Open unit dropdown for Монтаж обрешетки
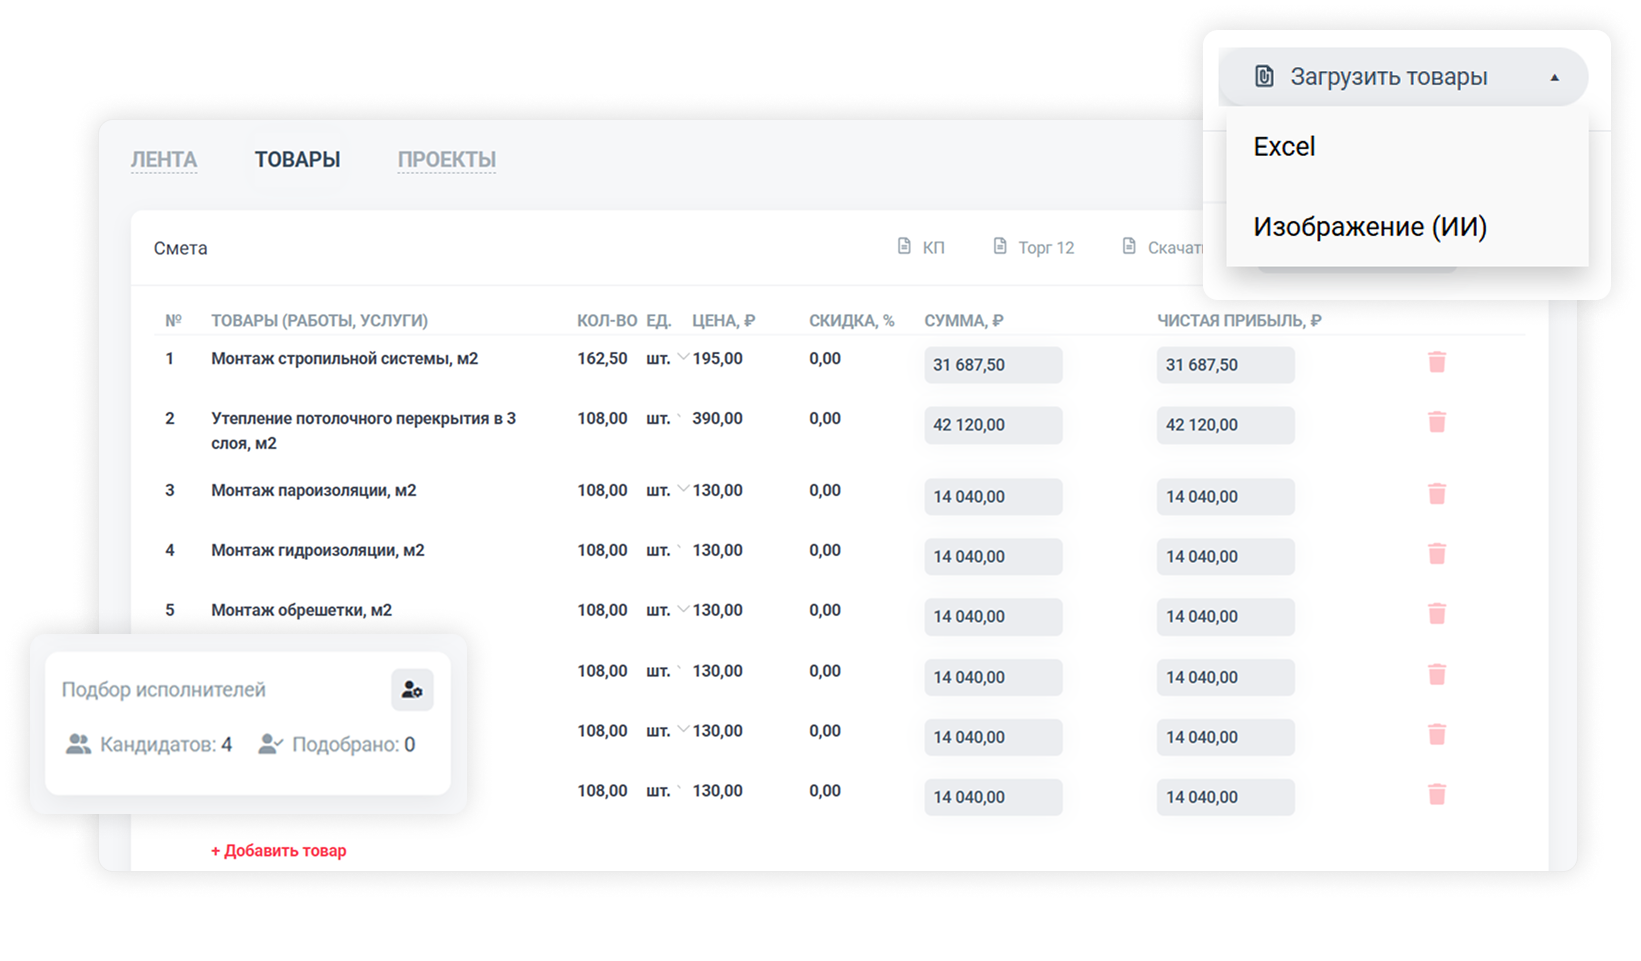Screen dimensions: 1641x961 click(x=683, y=609)
